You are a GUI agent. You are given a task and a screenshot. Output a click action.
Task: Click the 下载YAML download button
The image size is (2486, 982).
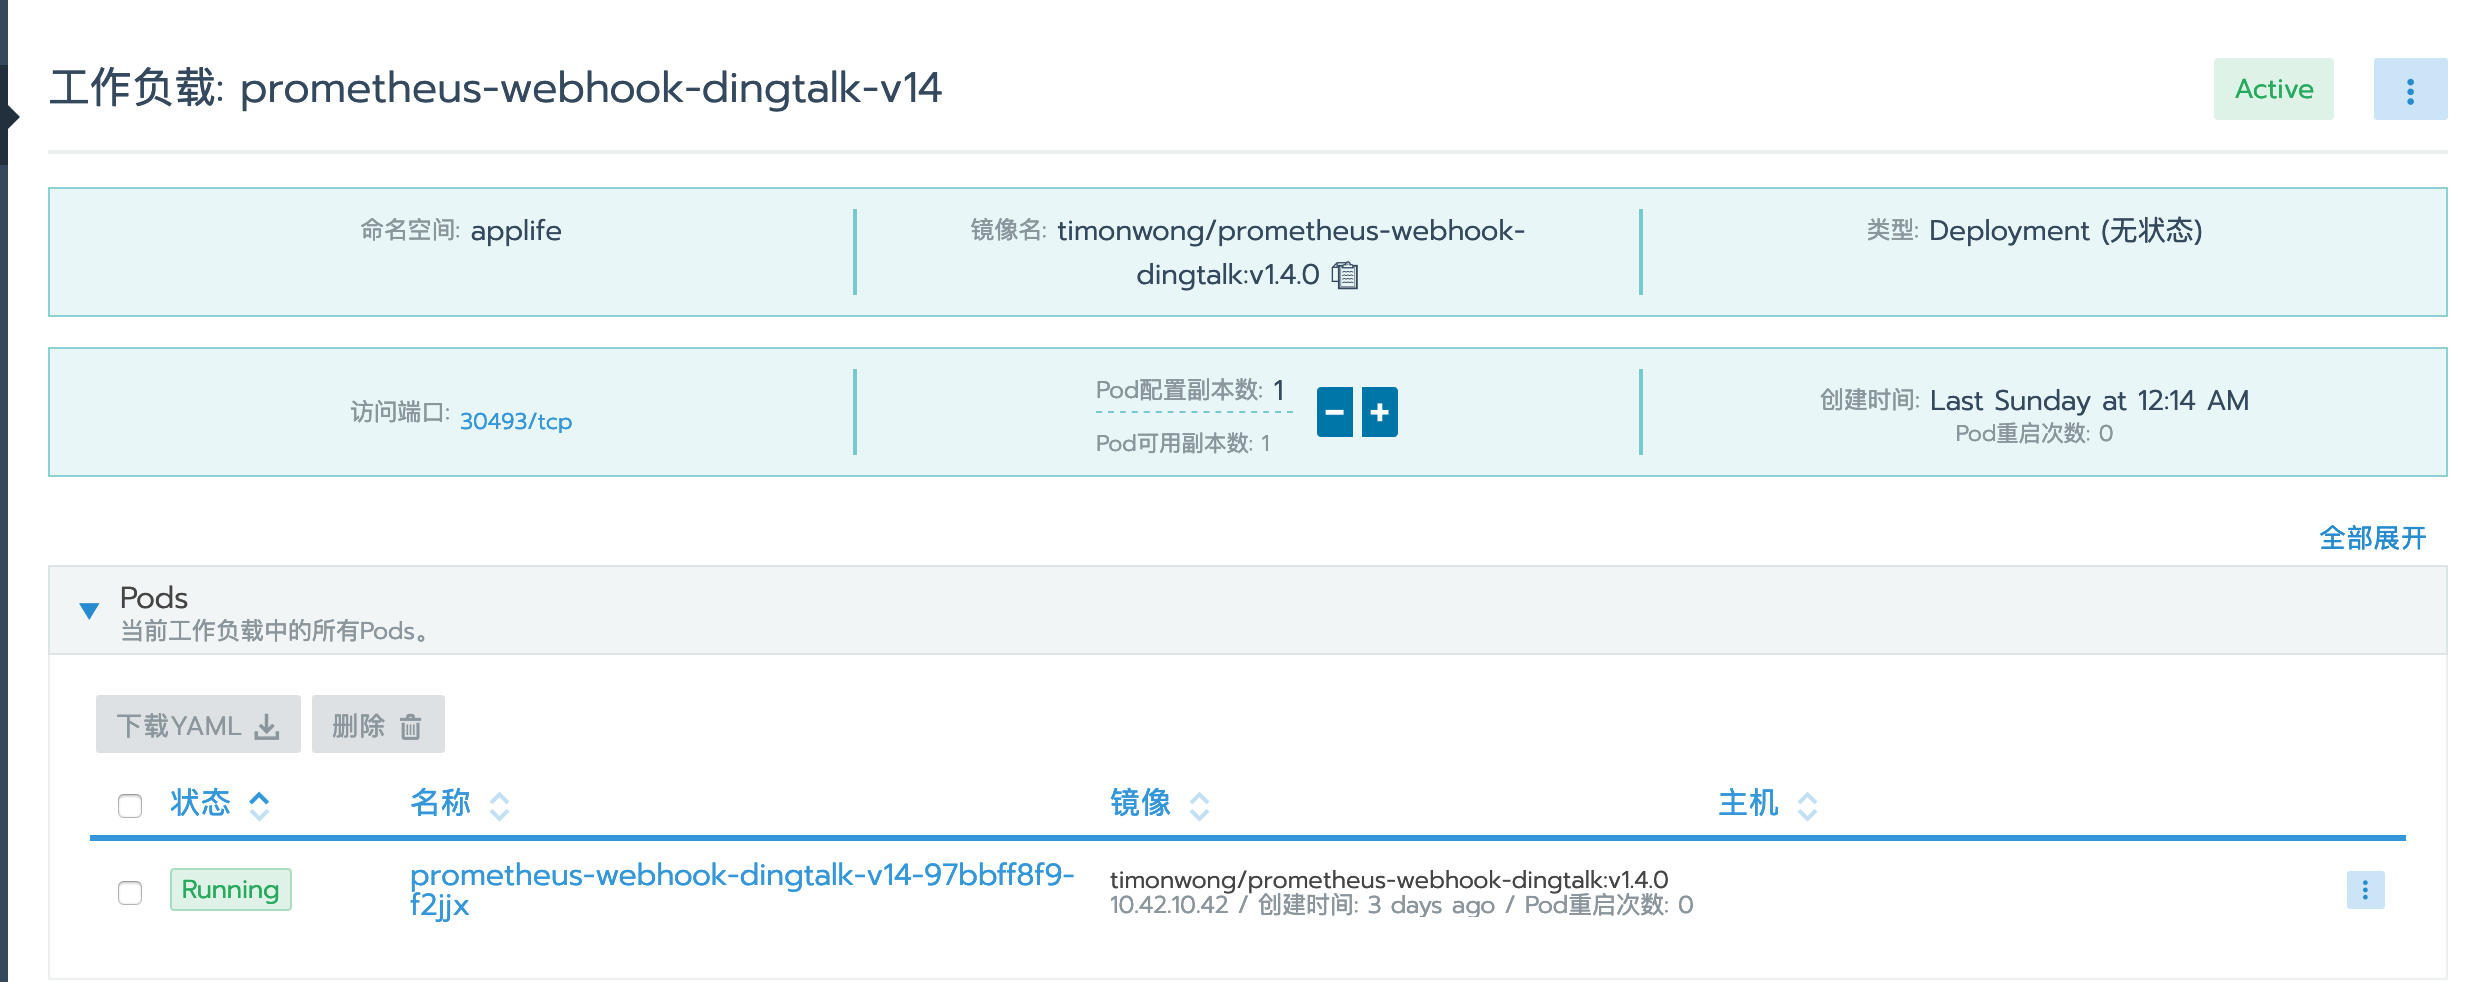[197, 724]
